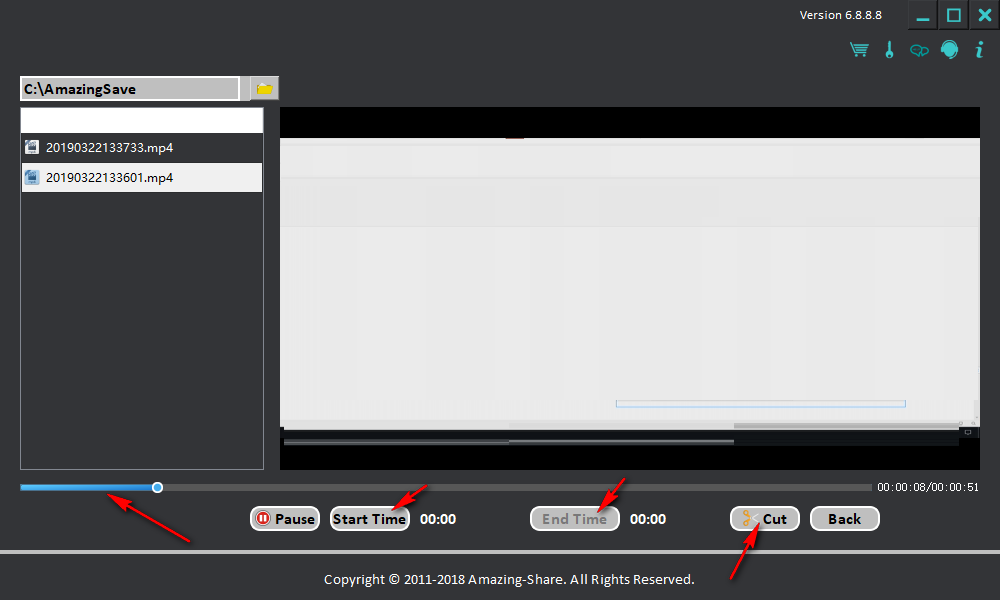Pause the video playback
The width and height of the screenshot is (1000, 600).
tap(285, 519)
